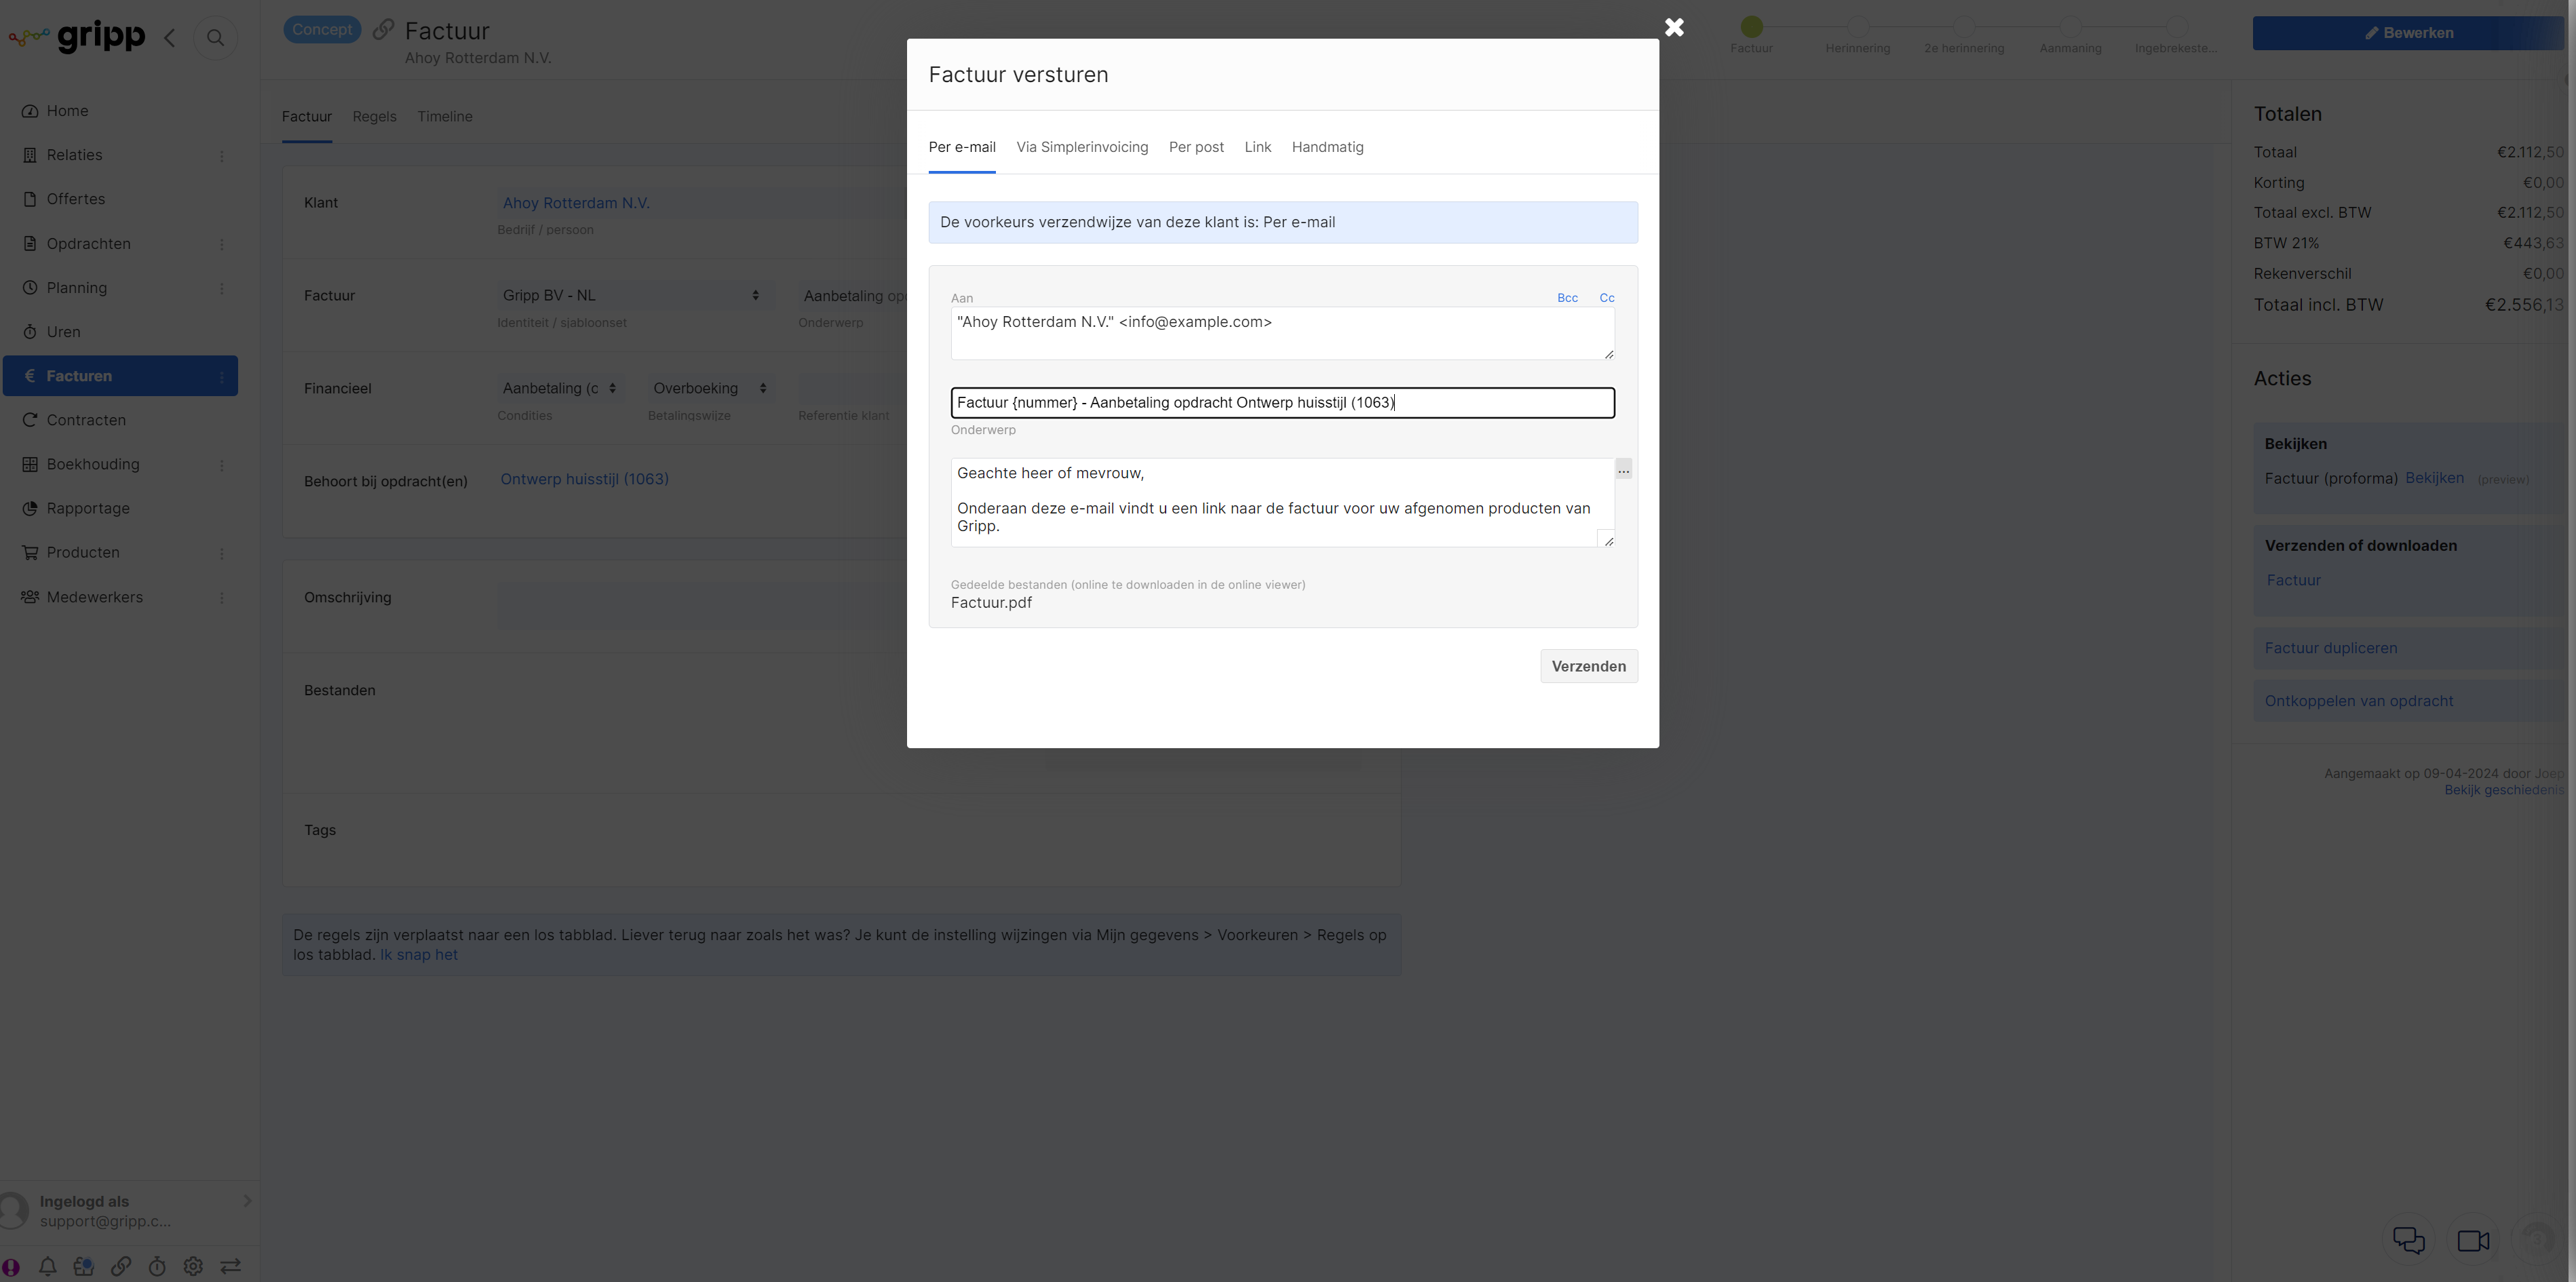The width and height of the screenshot is (2576, 1282).
Task: Switch to Per e-mail tab
Action: click(962, 147)
